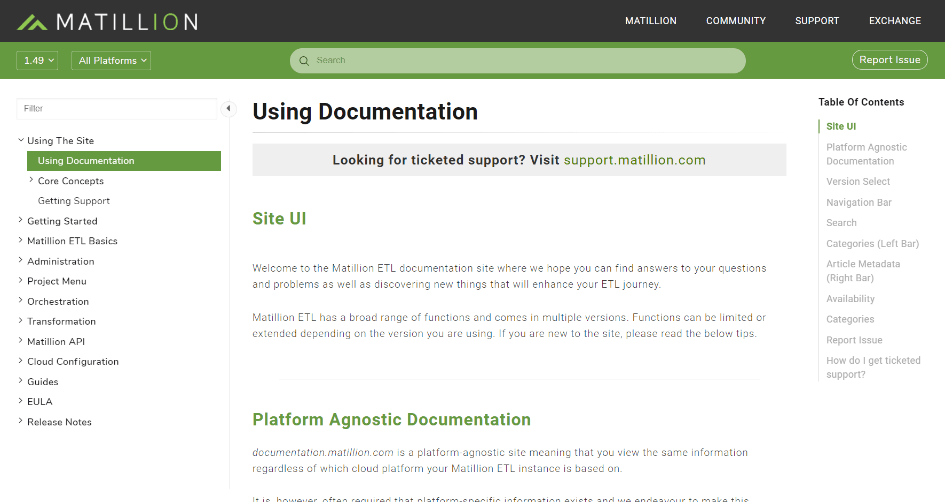Open the support.matillion.com link

[635, 160]
